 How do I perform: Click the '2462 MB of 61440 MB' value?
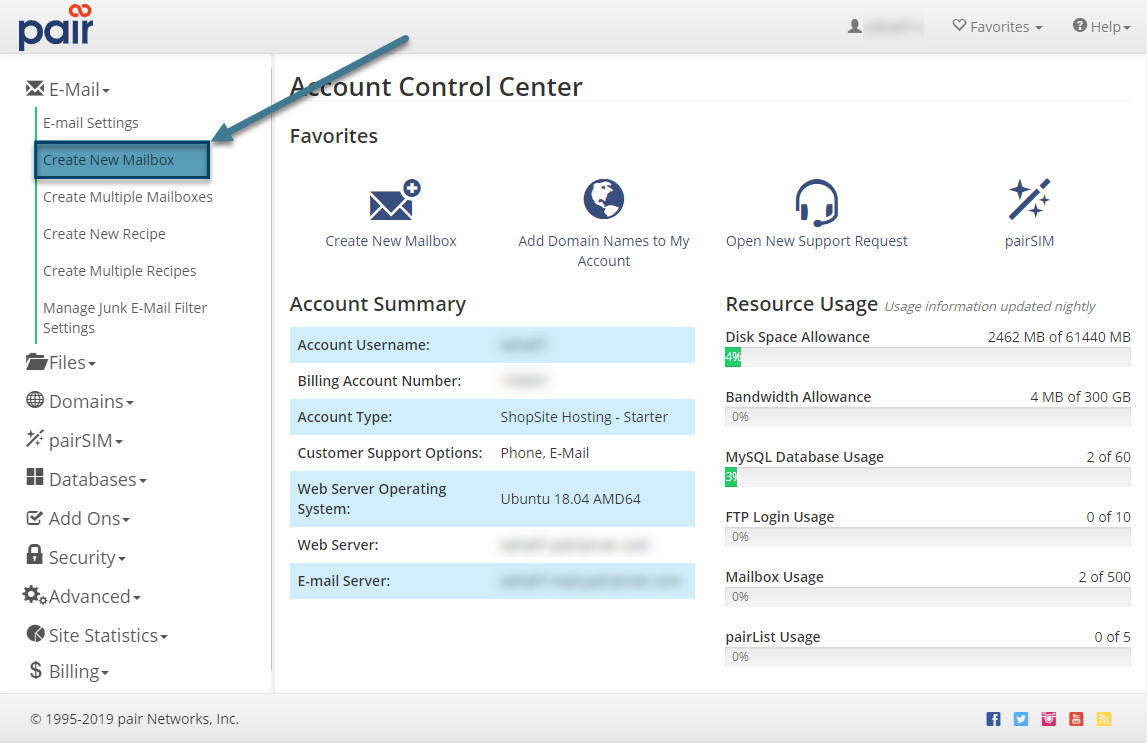pos(1059,337)
